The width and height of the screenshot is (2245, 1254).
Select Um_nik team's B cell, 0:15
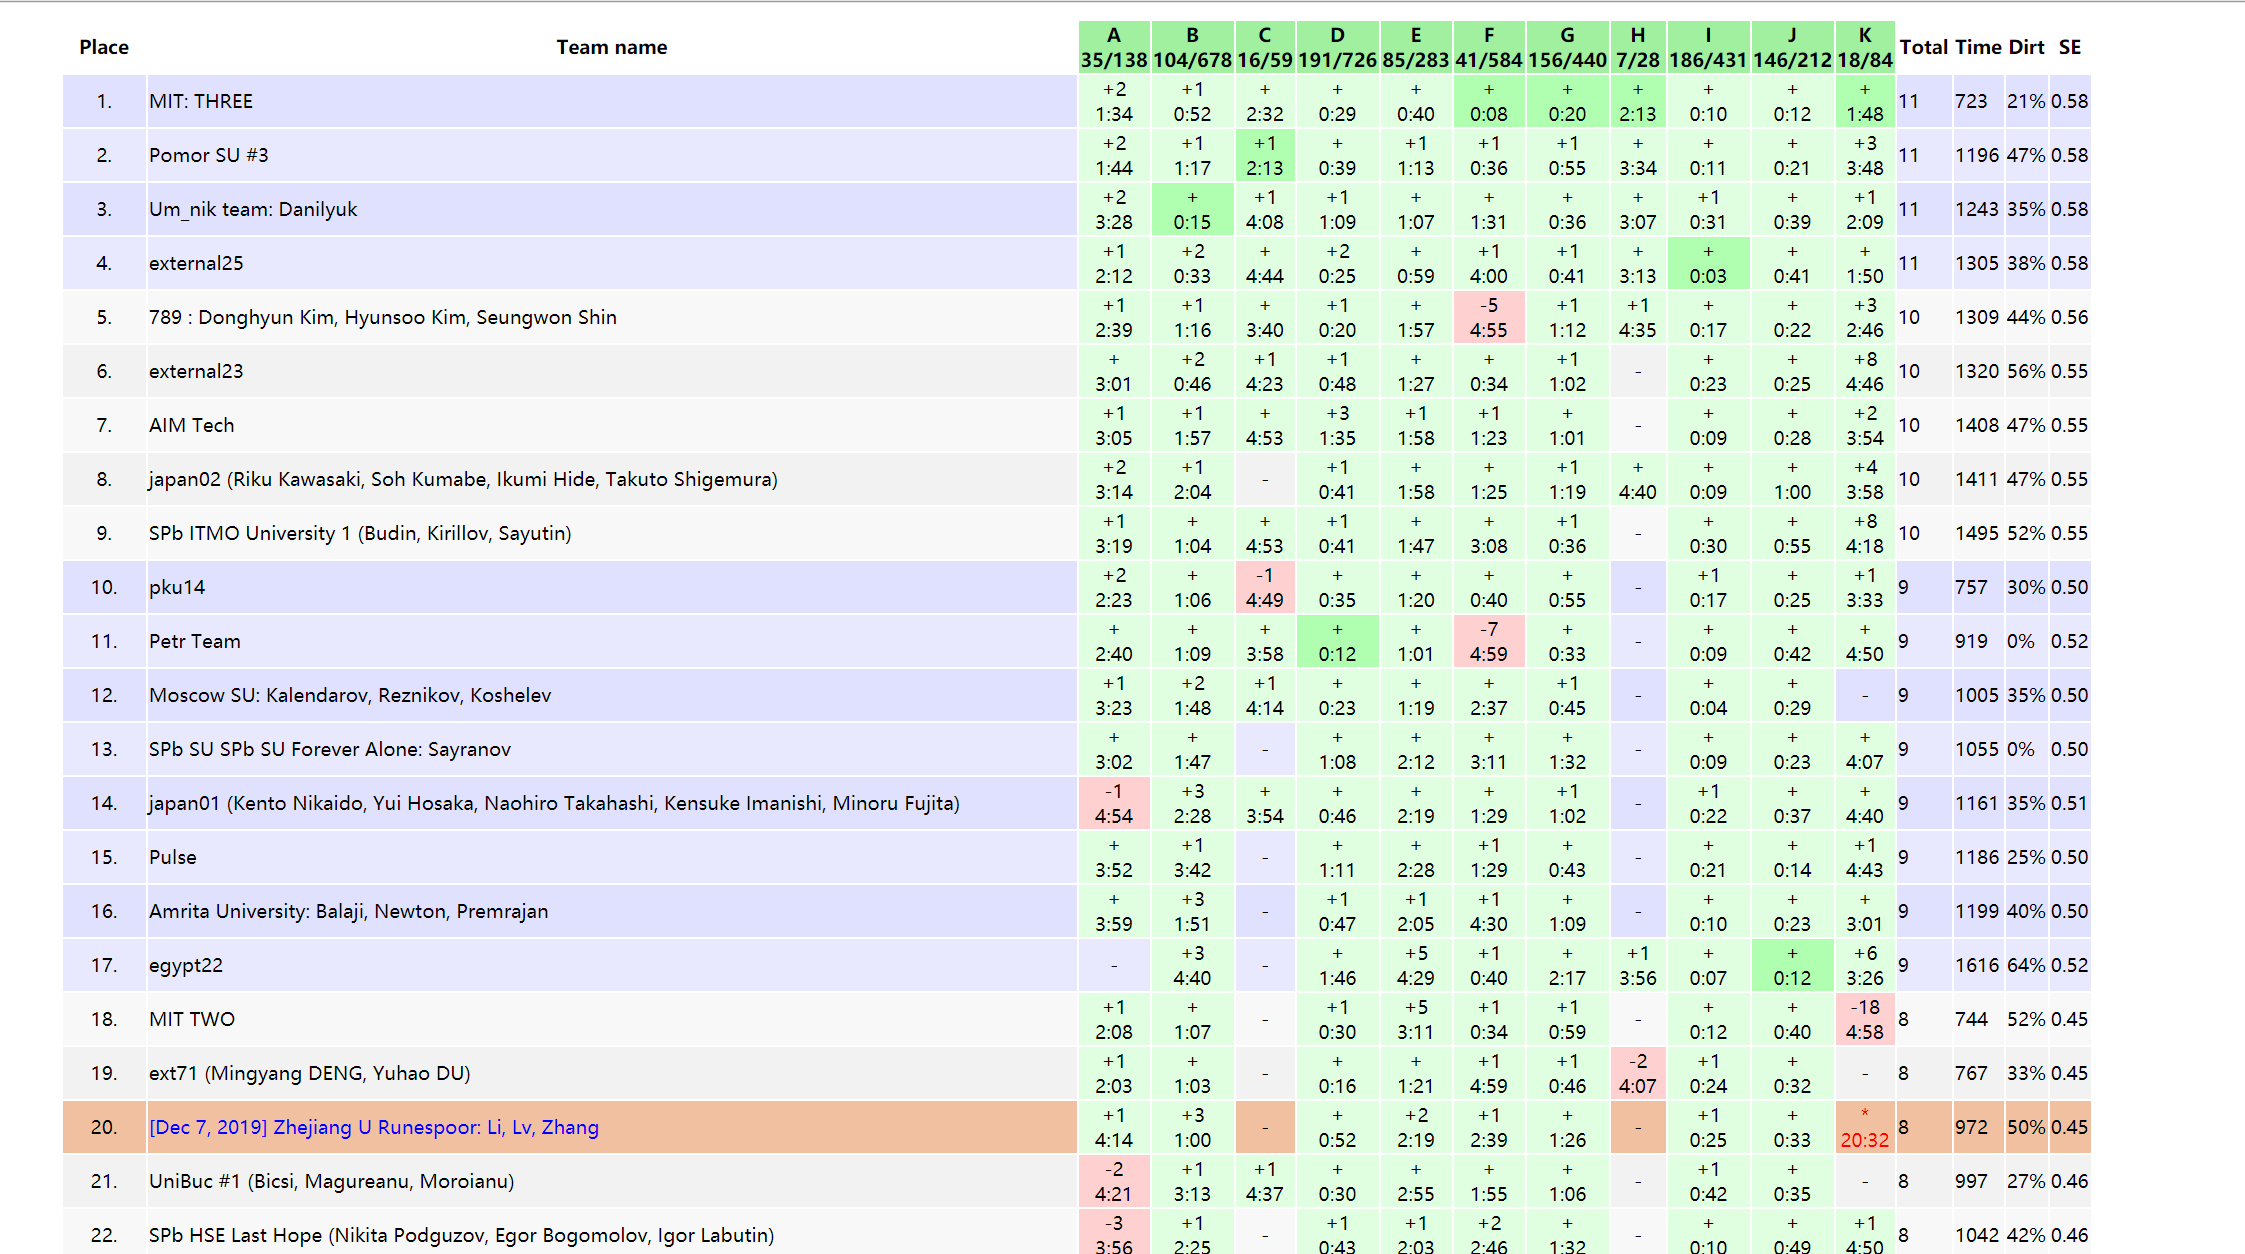click(x=1191, y=210)
